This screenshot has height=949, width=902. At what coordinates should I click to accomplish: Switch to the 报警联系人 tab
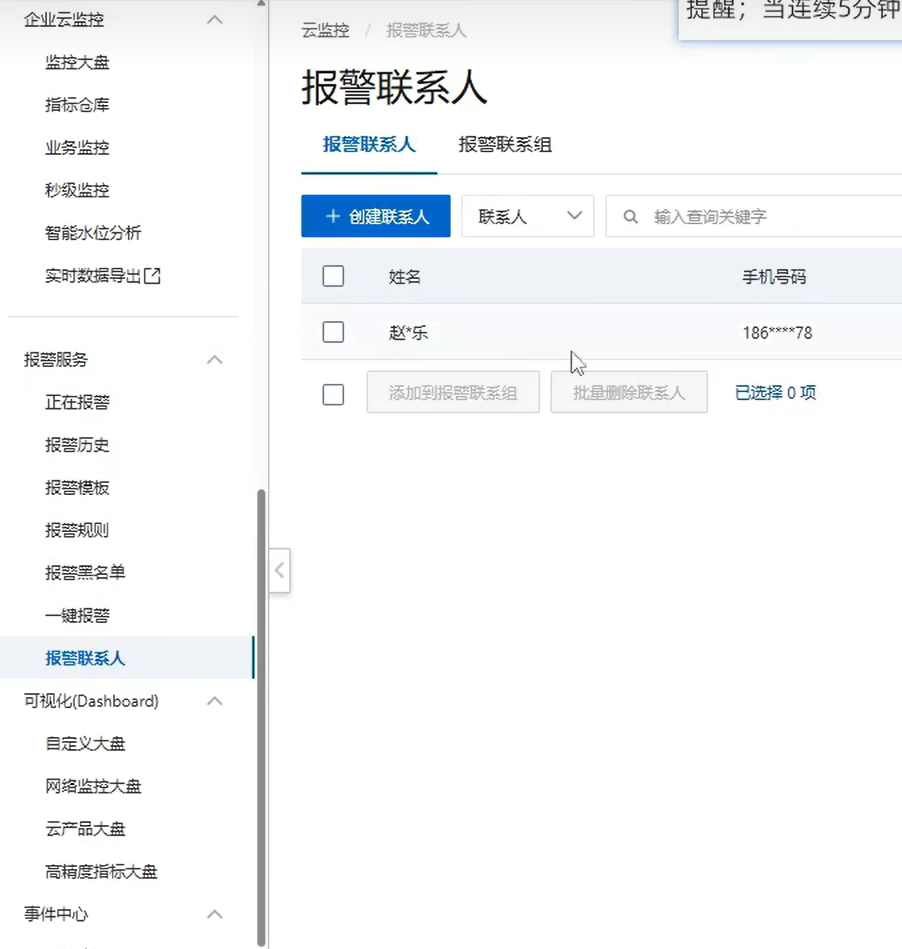pos(369,145)
